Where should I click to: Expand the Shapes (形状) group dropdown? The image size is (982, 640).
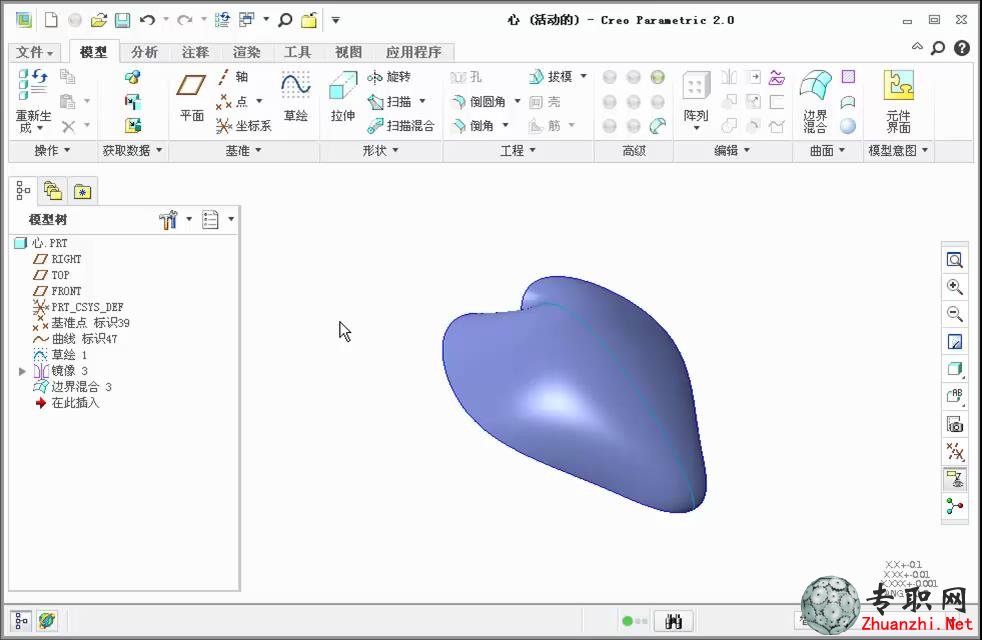coord(380,150)
